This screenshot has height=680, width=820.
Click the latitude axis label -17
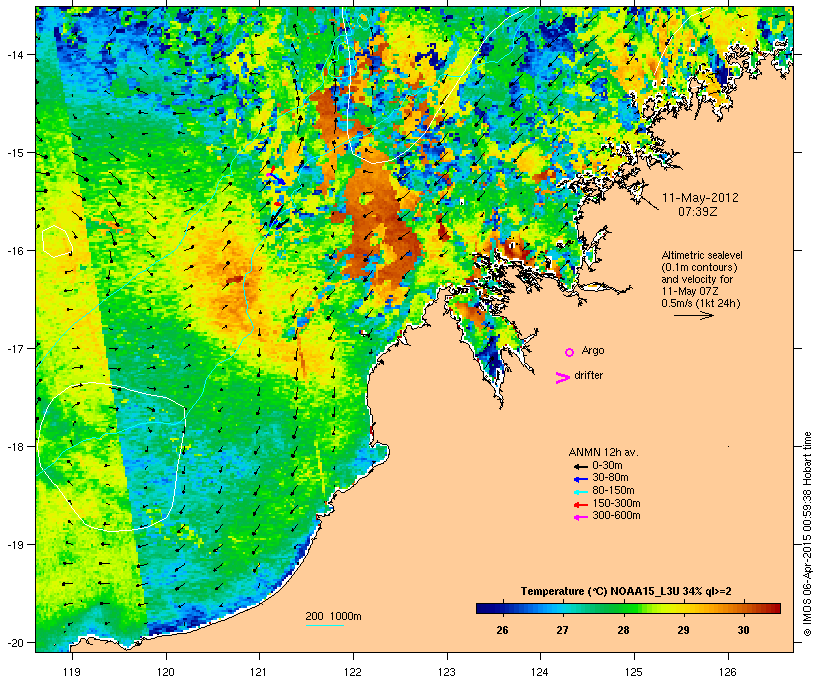14,348
